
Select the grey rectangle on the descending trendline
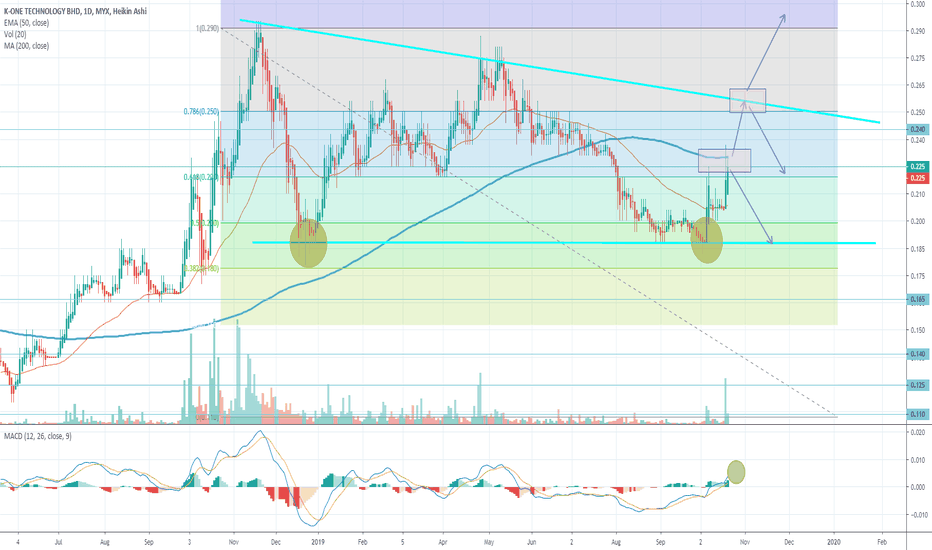click(748, 100)
